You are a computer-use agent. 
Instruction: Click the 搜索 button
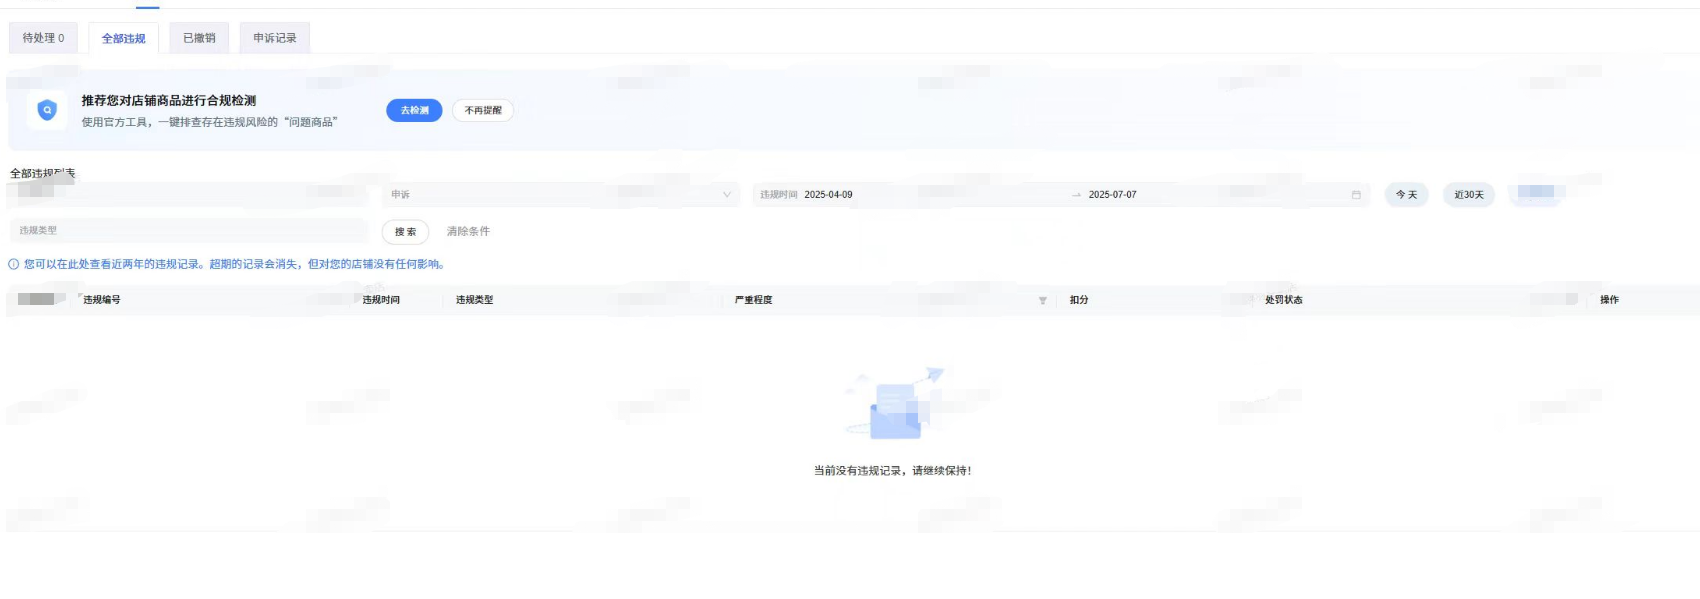point(405,231)
